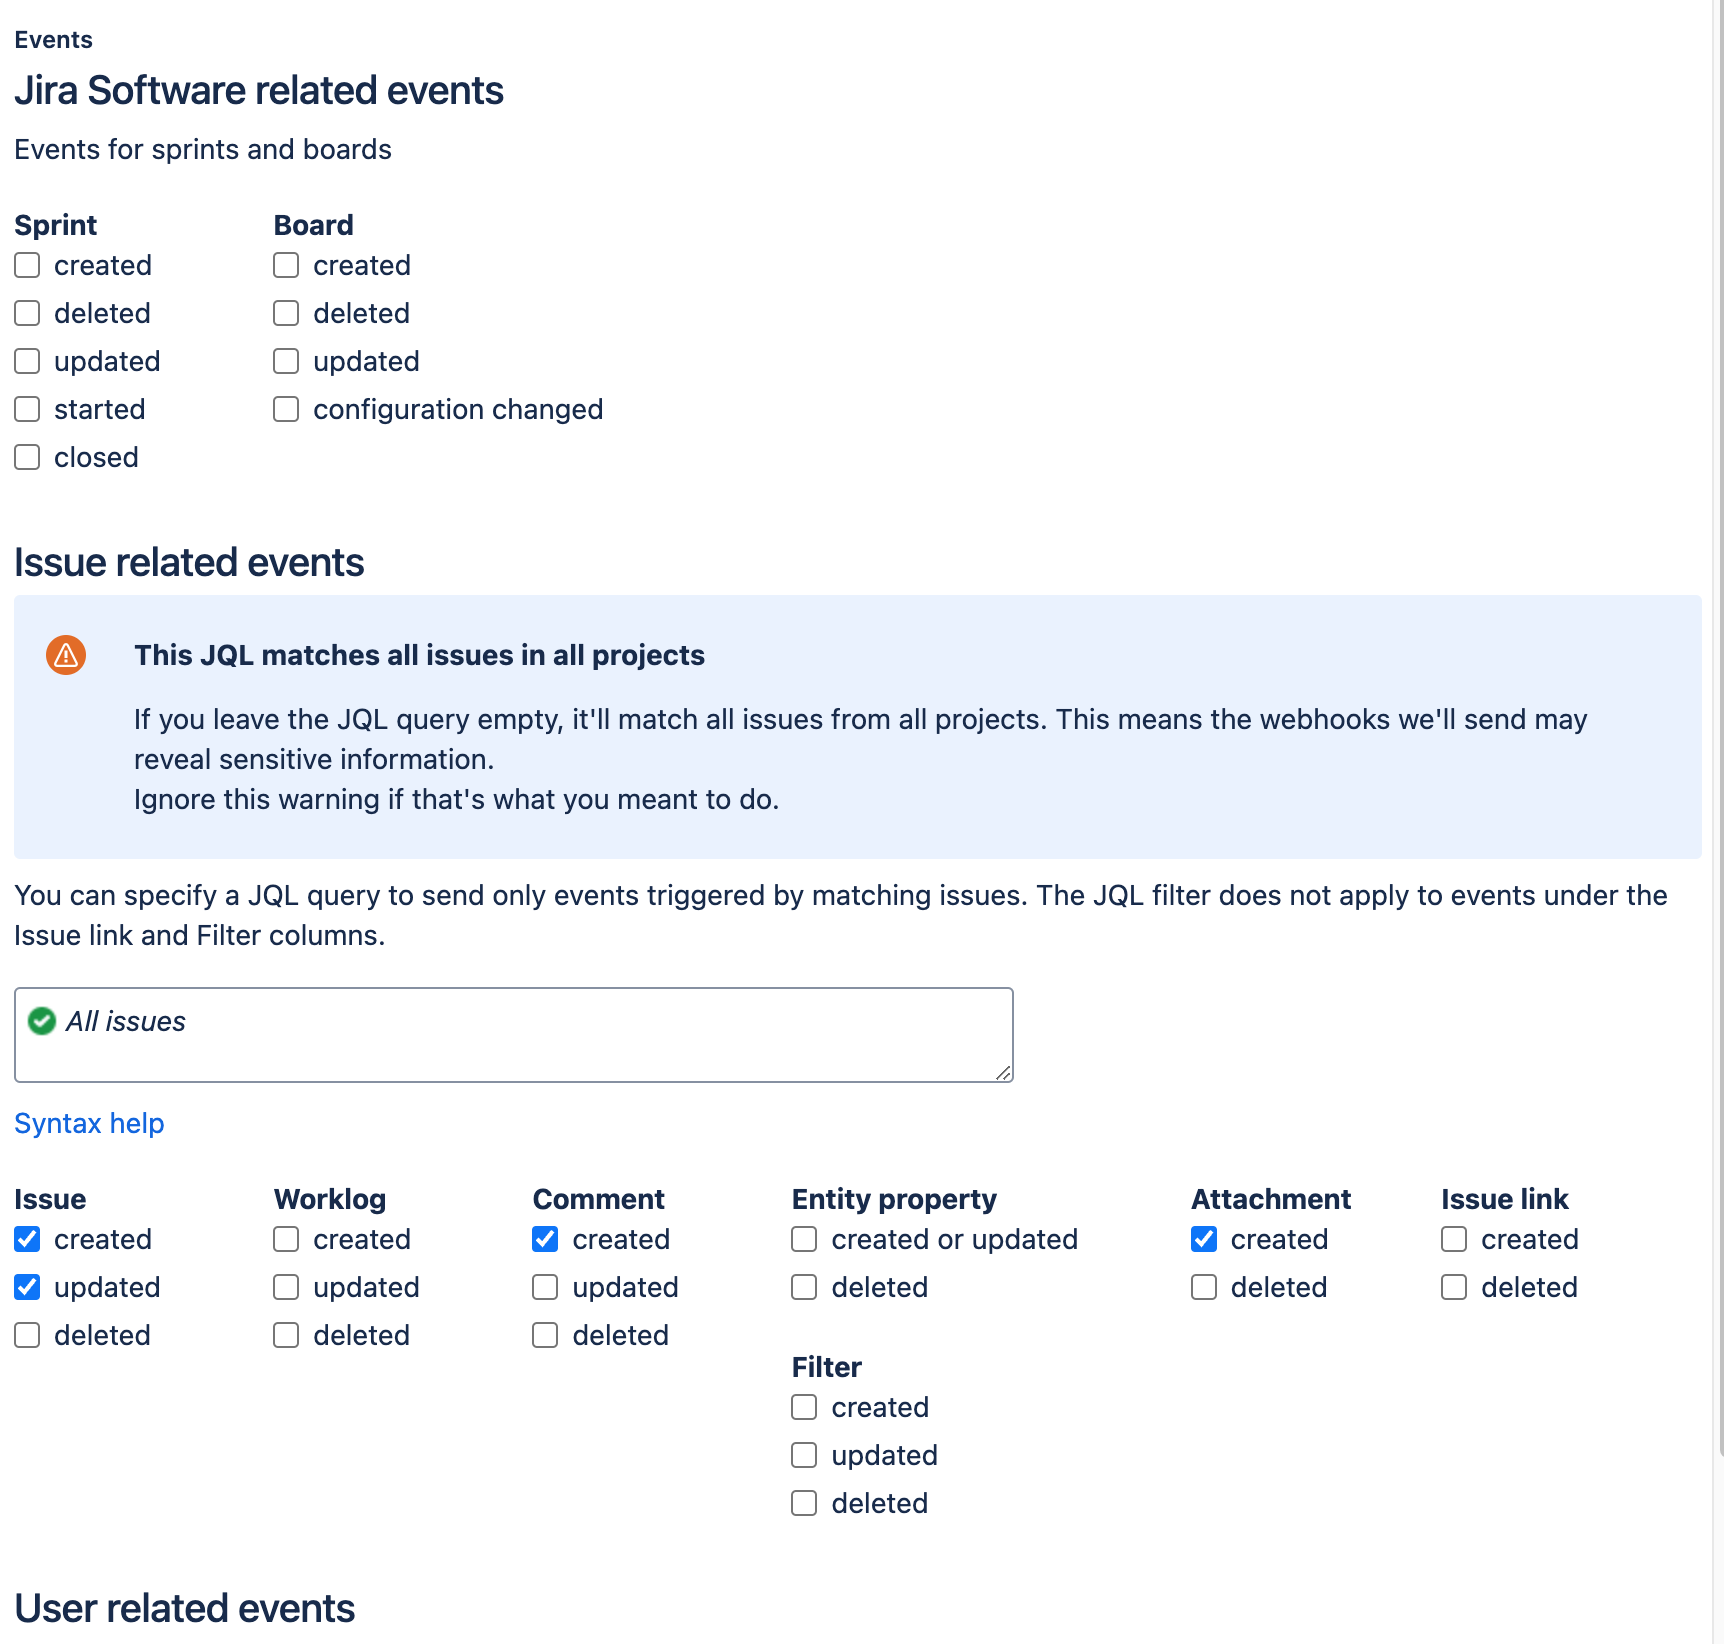1724x1644 pixels.
Task: Click the green status icon in JQL field
Action: pyautogui.click(x=41, y=1021)
